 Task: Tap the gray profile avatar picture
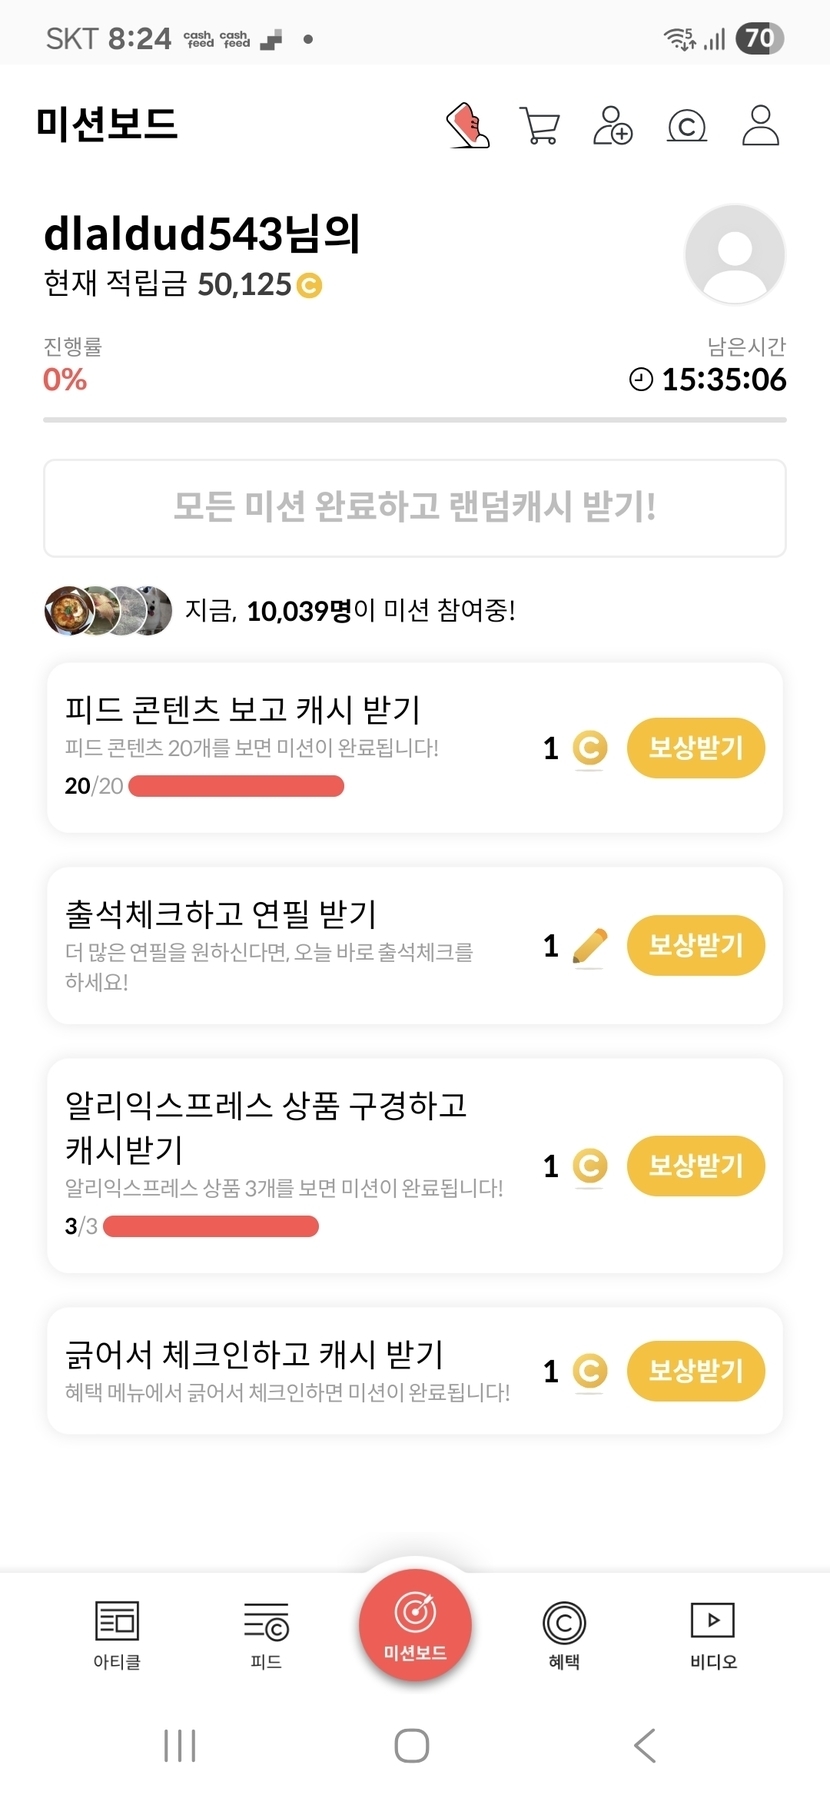point(734,254)
